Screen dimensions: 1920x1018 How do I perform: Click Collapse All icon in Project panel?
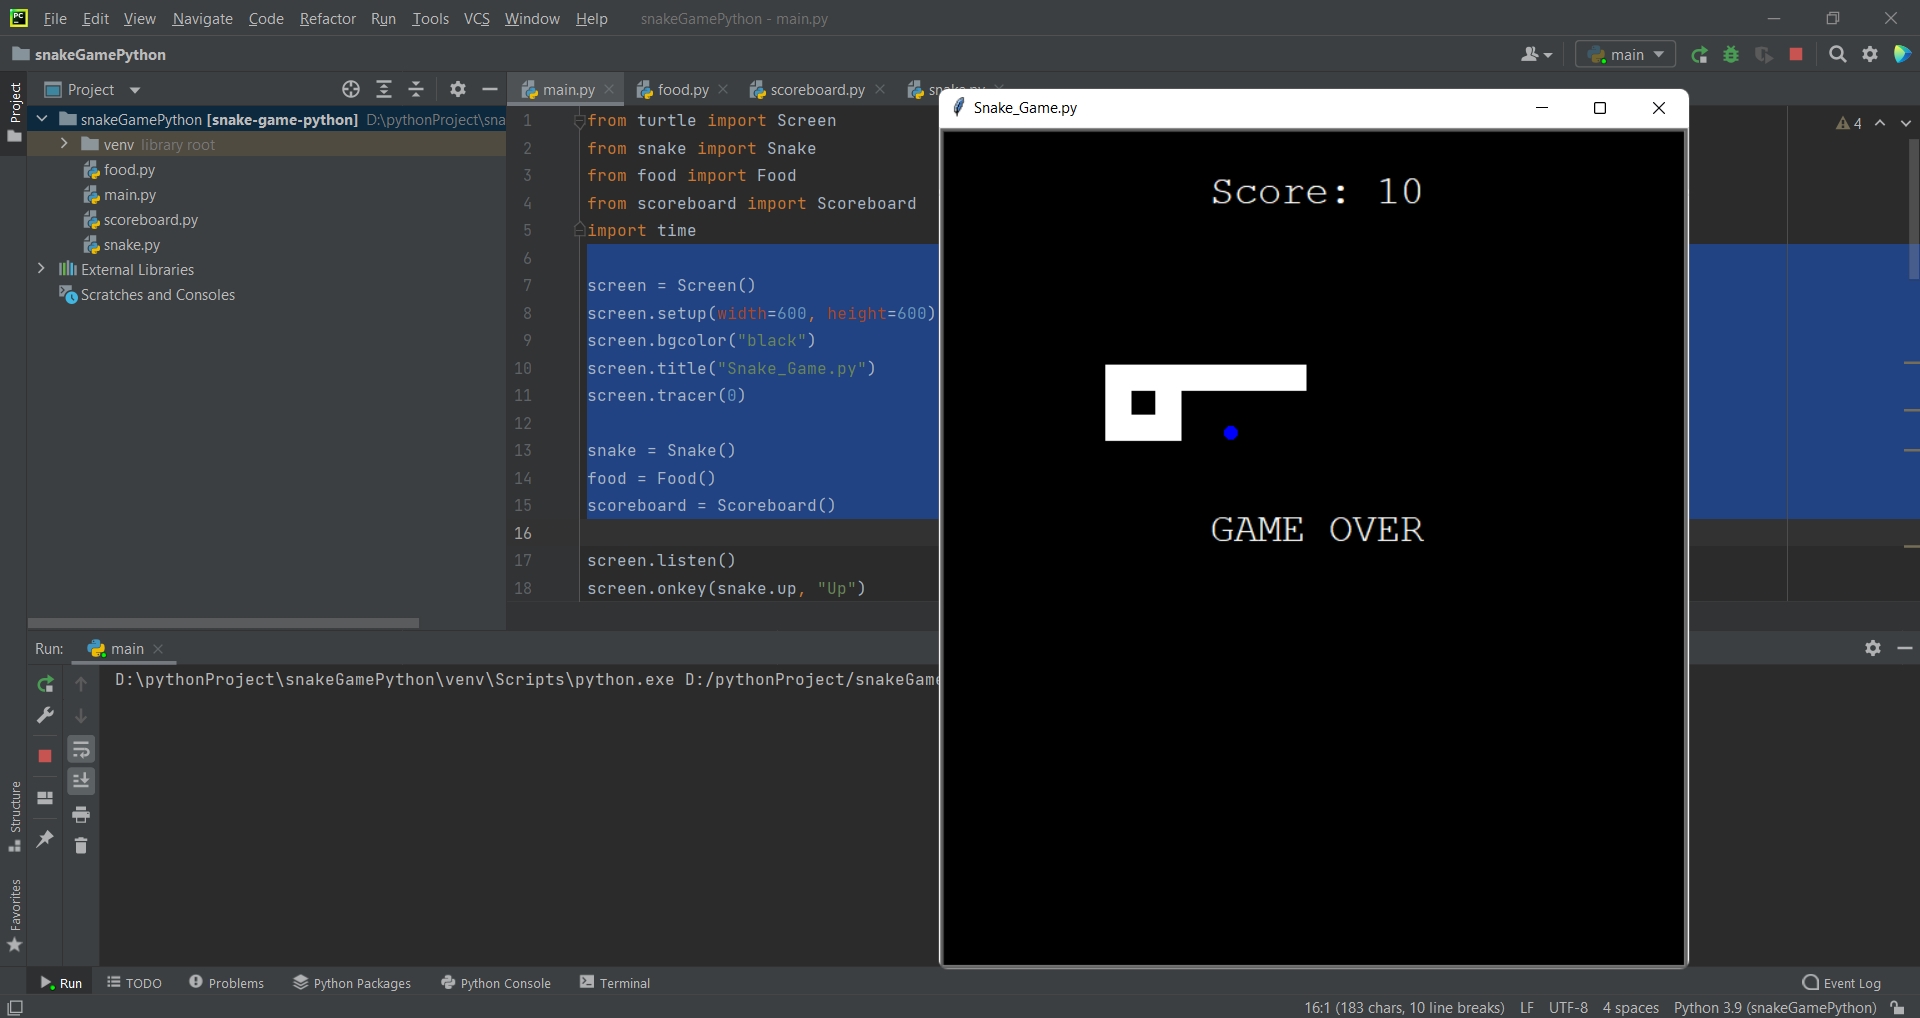(x=417, y=90)
